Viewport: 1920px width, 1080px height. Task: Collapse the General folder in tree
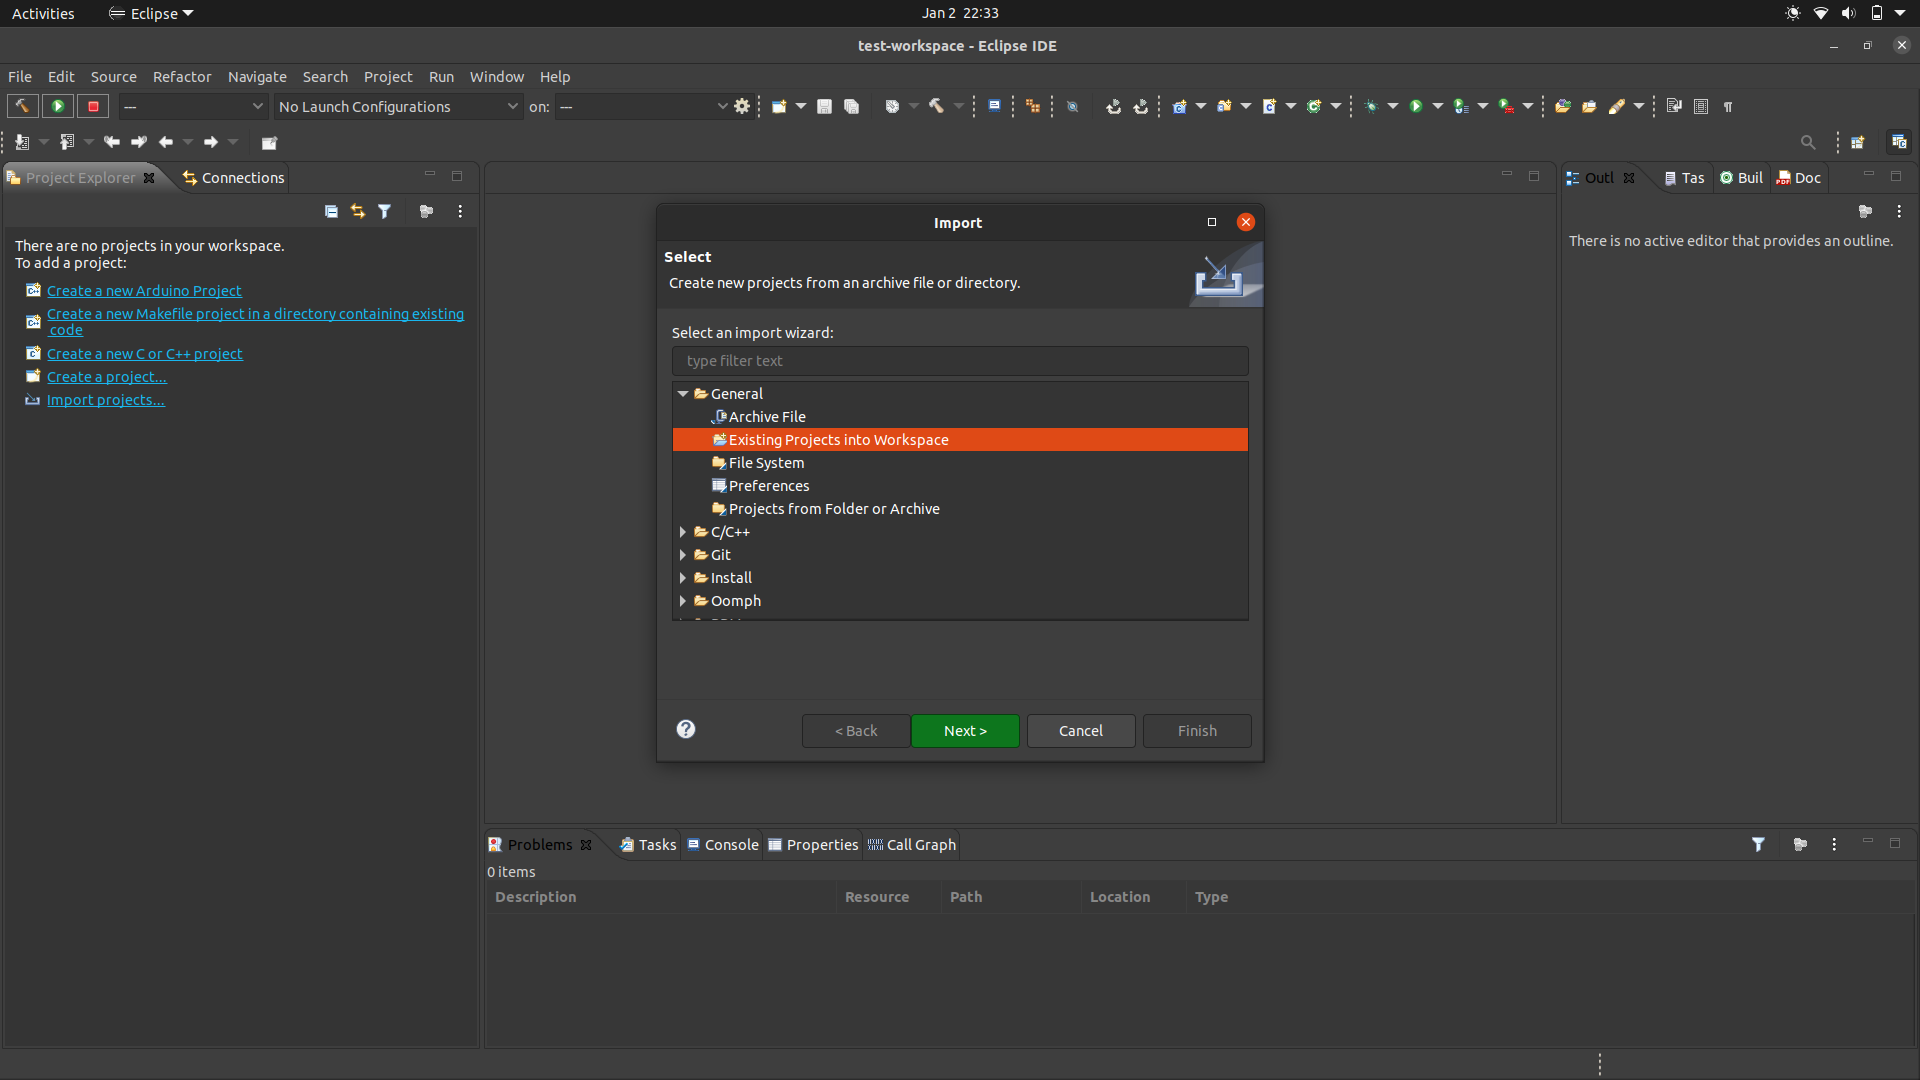pos(683,394)
